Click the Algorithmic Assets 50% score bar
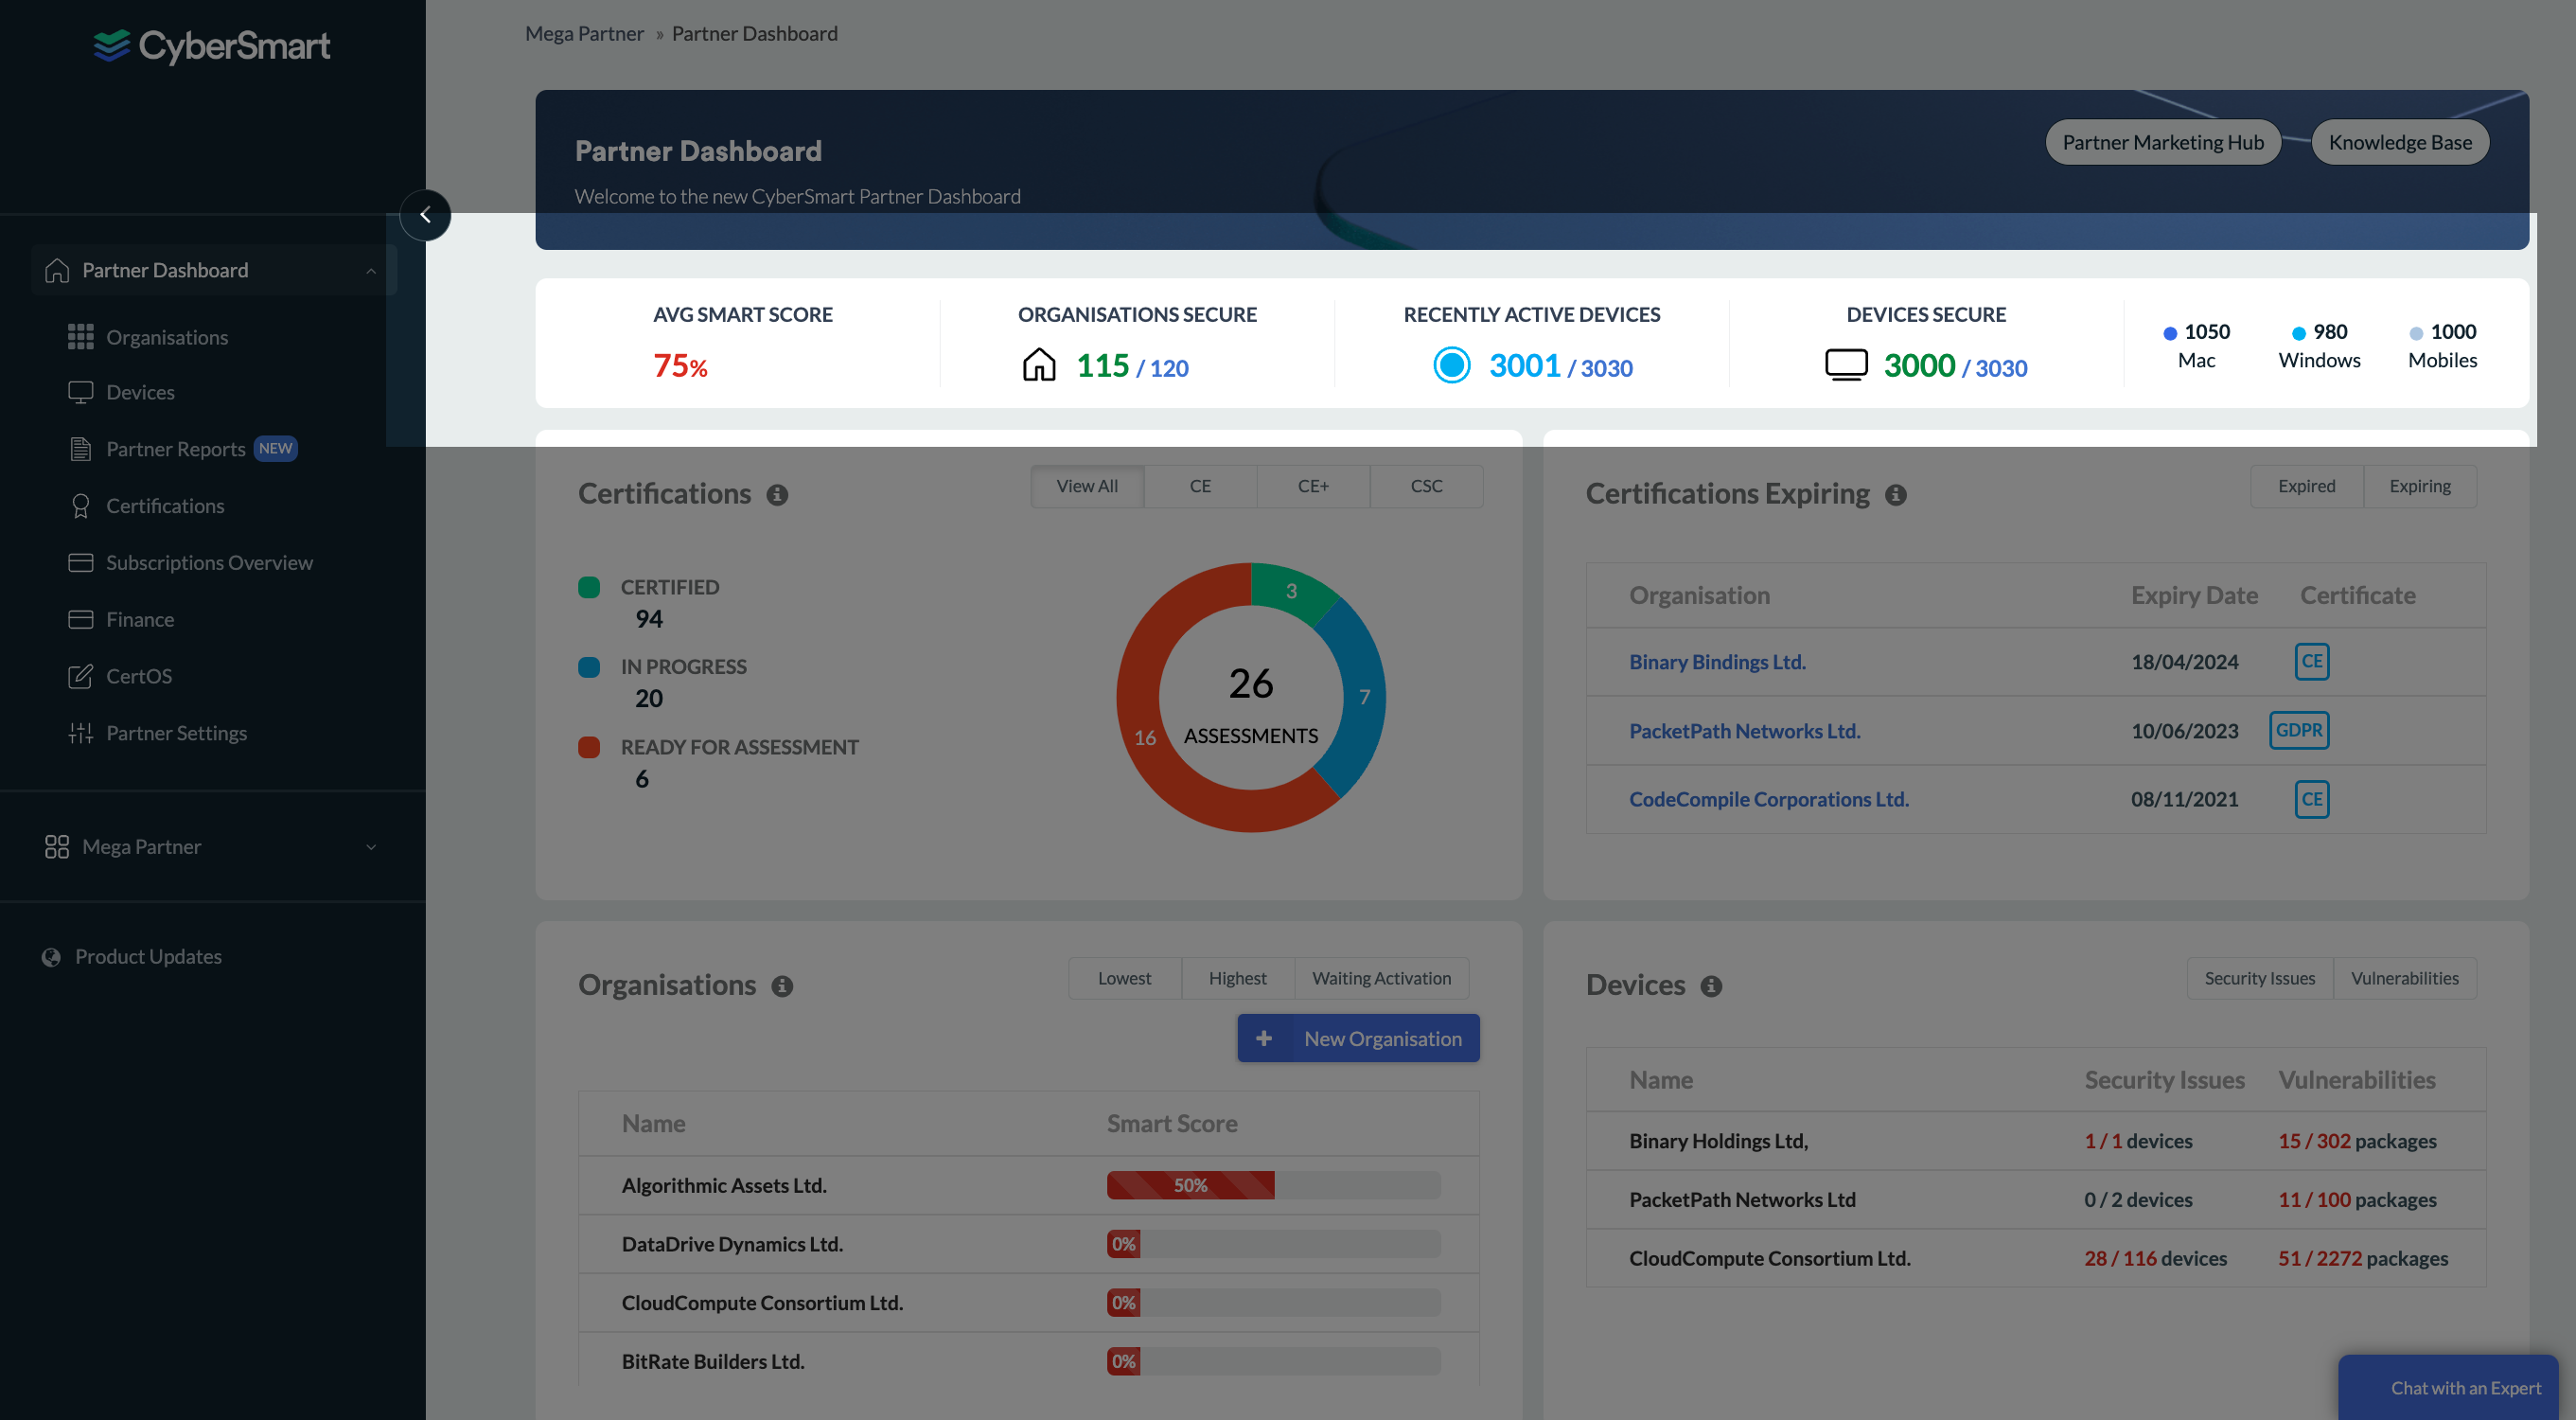 [1273, 1185]
